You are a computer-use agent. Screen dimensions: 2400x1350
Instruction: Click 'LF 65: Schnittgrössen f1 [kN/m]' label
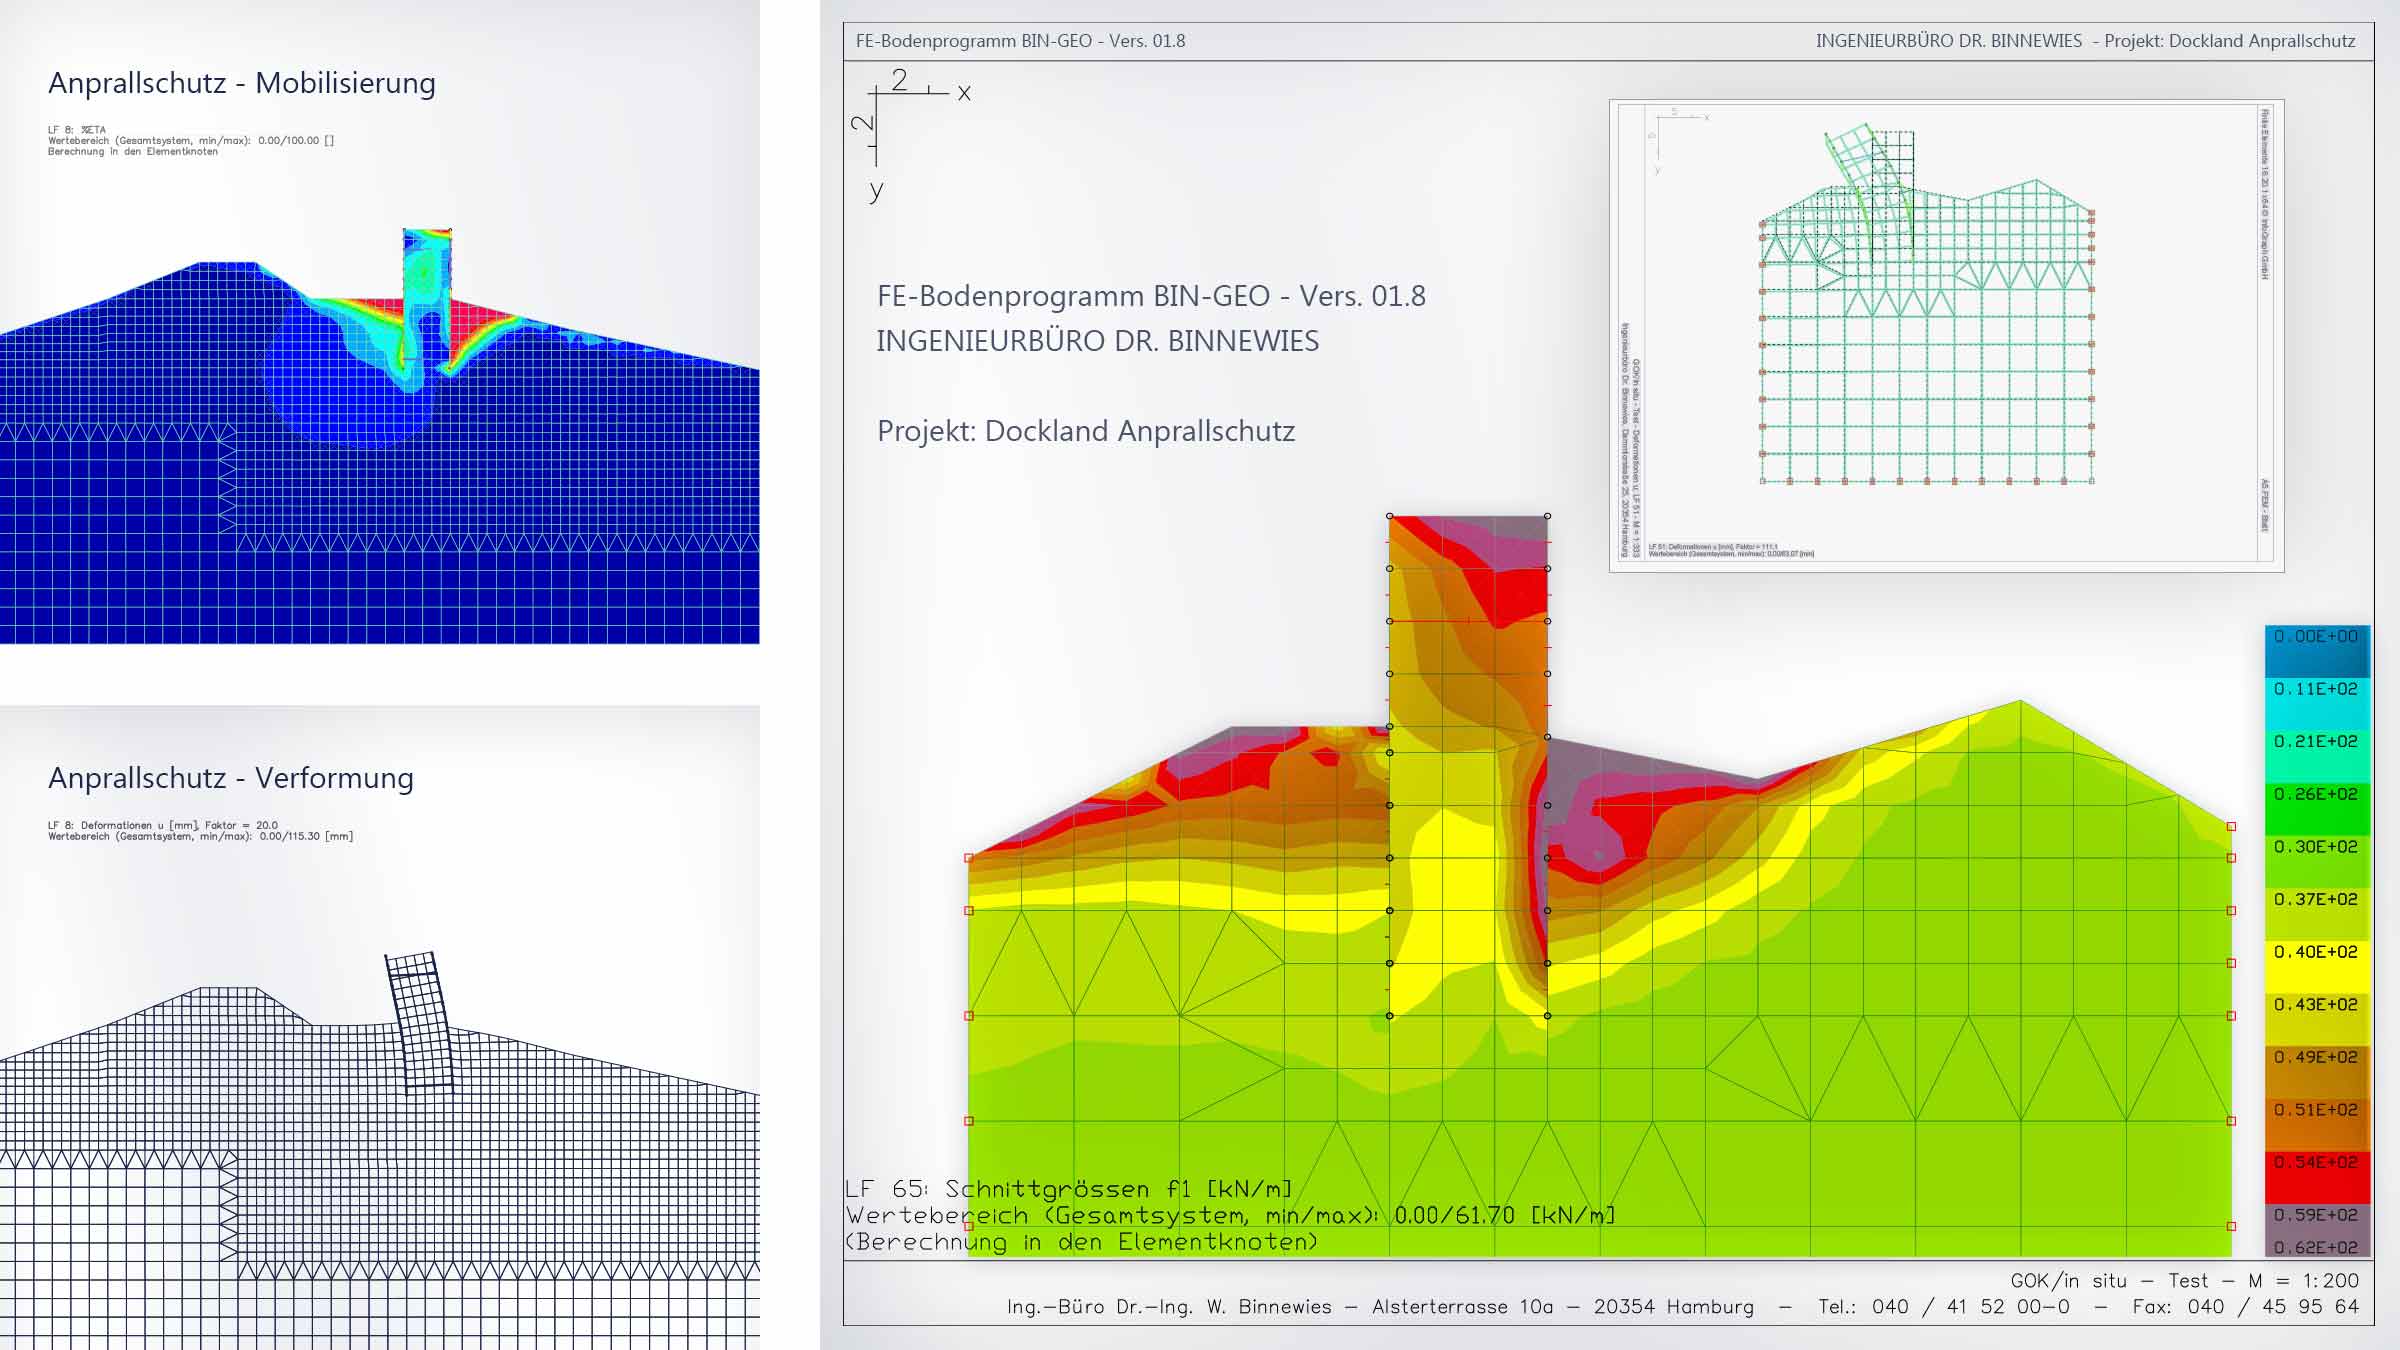coord(1069,1189)
